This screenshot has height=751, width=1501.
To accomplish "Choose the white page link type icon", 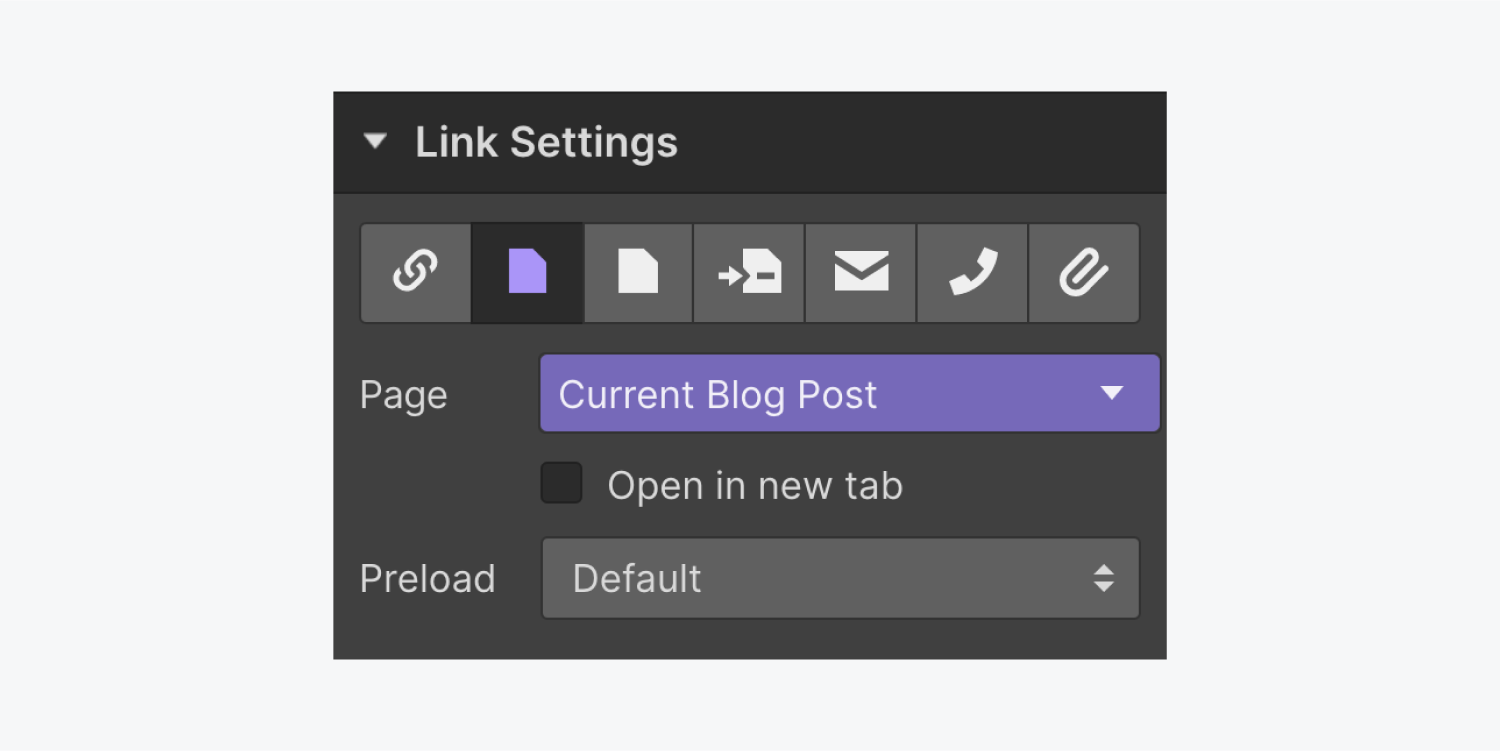I will click(x=638, y=273).
